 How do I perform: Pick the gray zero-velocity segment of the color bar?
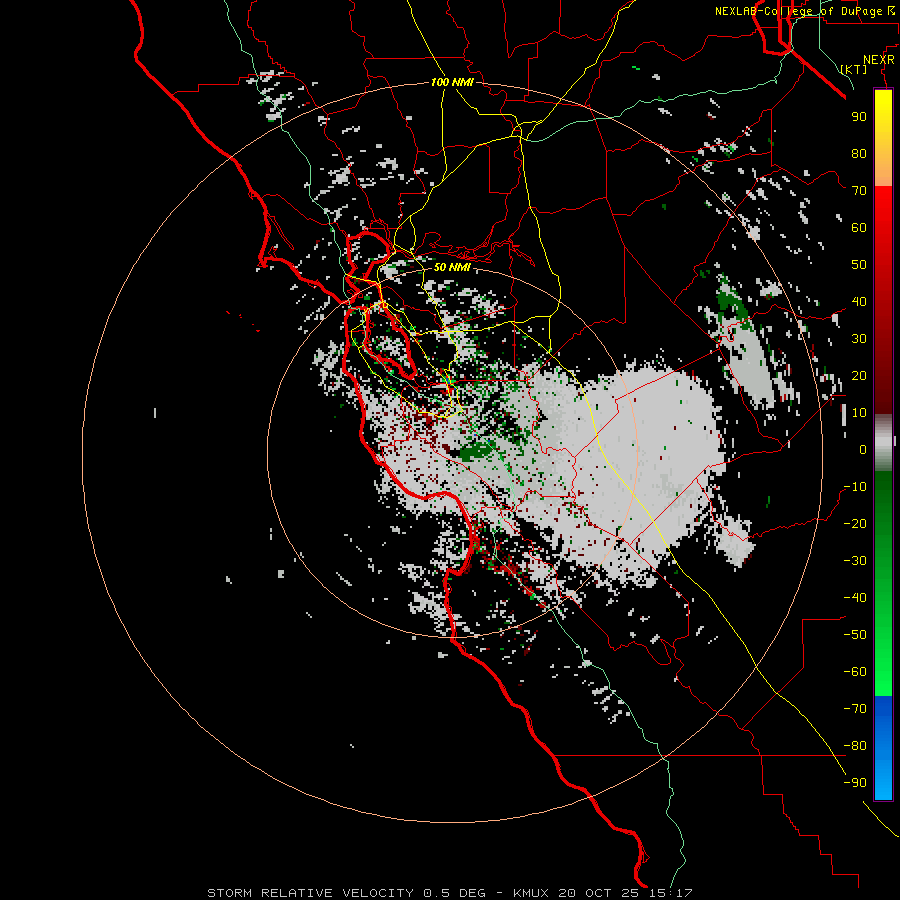(883, 443)
